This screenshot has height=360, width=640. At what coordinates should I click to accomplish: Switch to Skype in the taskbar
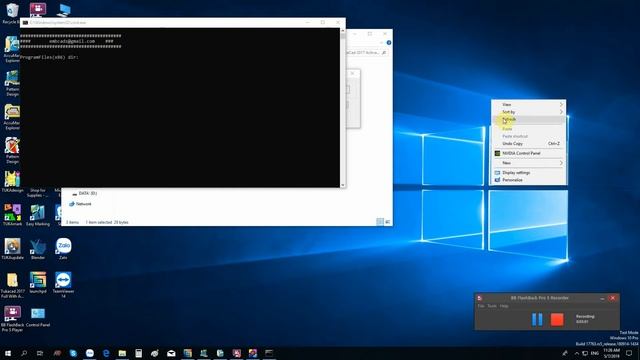click(73, 353)
